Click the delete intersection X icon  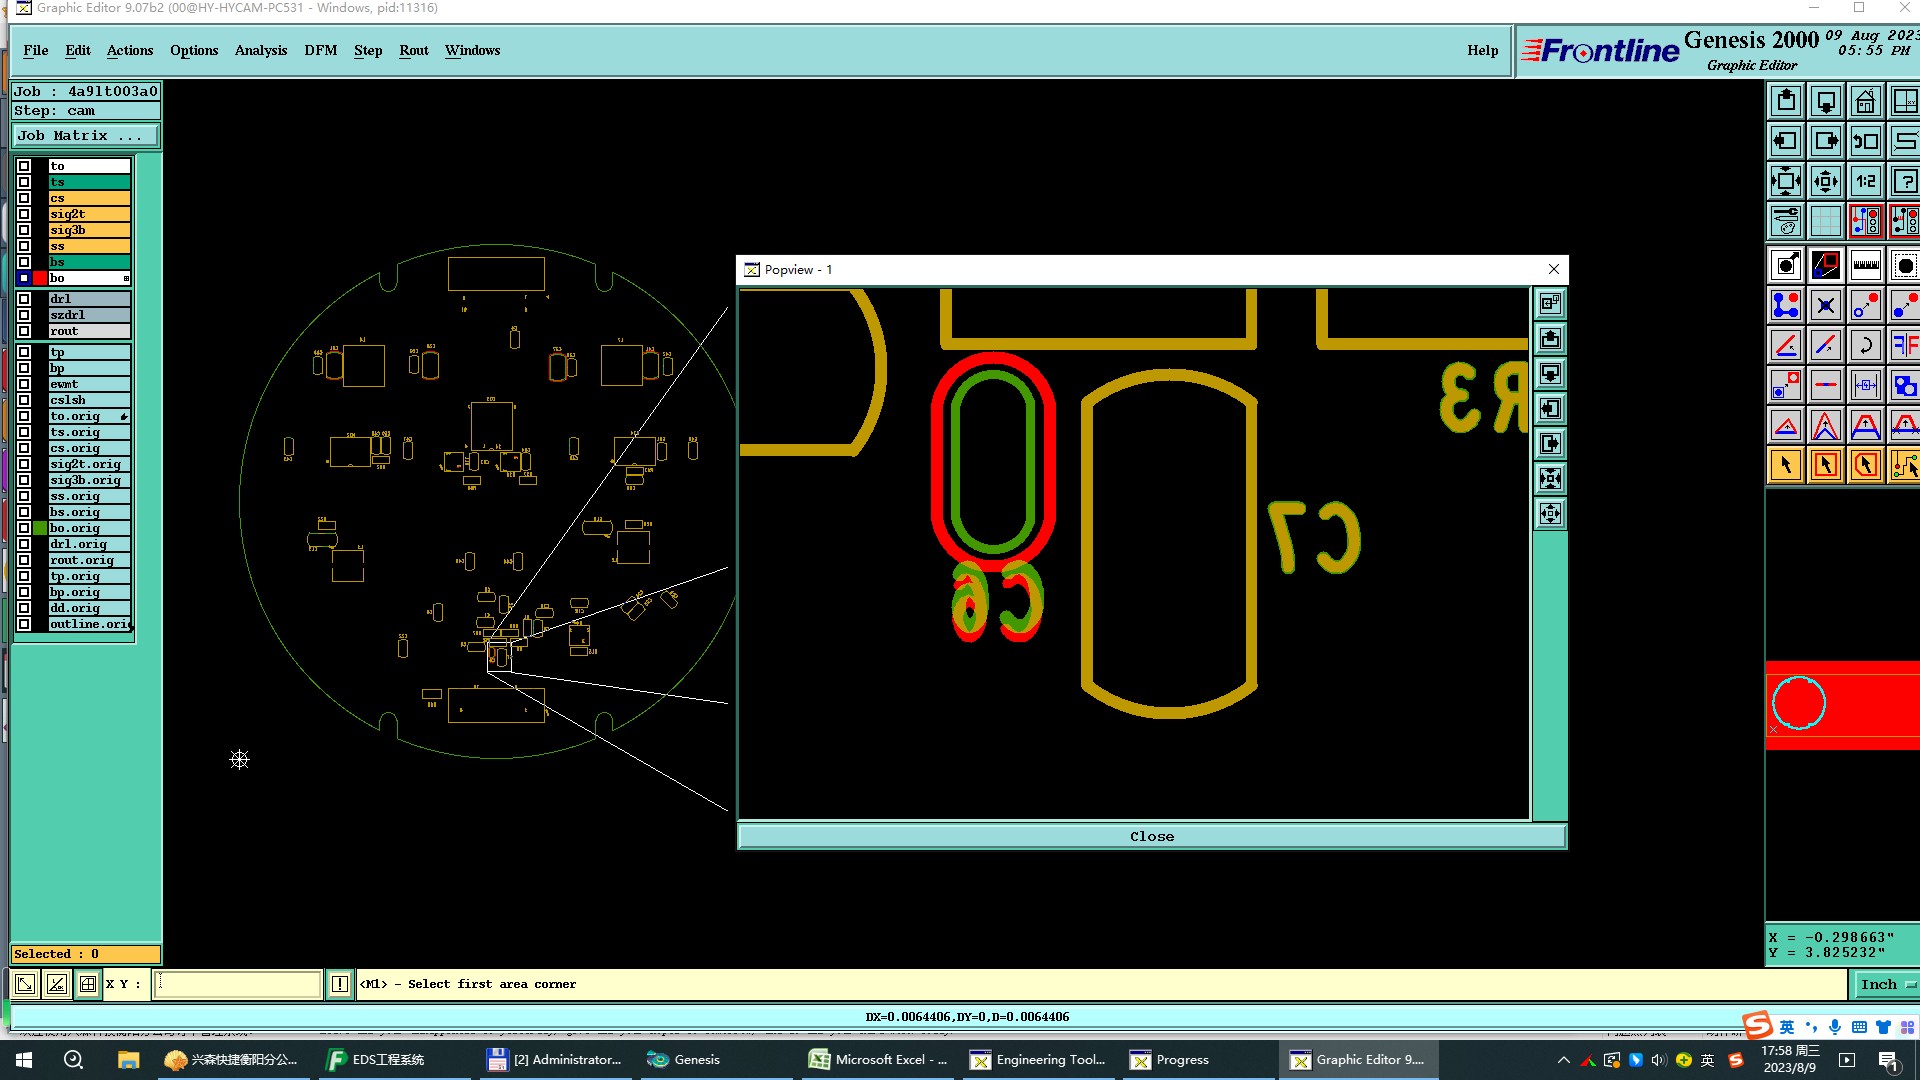tap(1825, 305)
